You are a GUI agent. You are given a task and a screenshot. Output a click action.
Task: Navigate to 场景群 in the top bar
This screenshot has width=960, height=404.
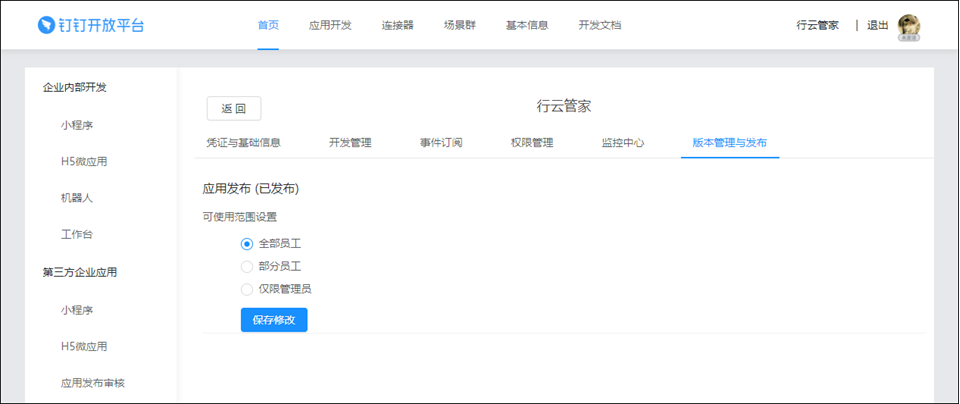coord(460,25)
